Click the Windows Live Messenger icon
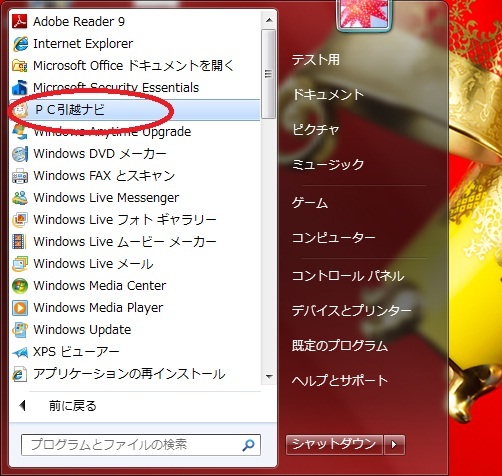The width and height of the screenshot is (502, 476). 20,198
